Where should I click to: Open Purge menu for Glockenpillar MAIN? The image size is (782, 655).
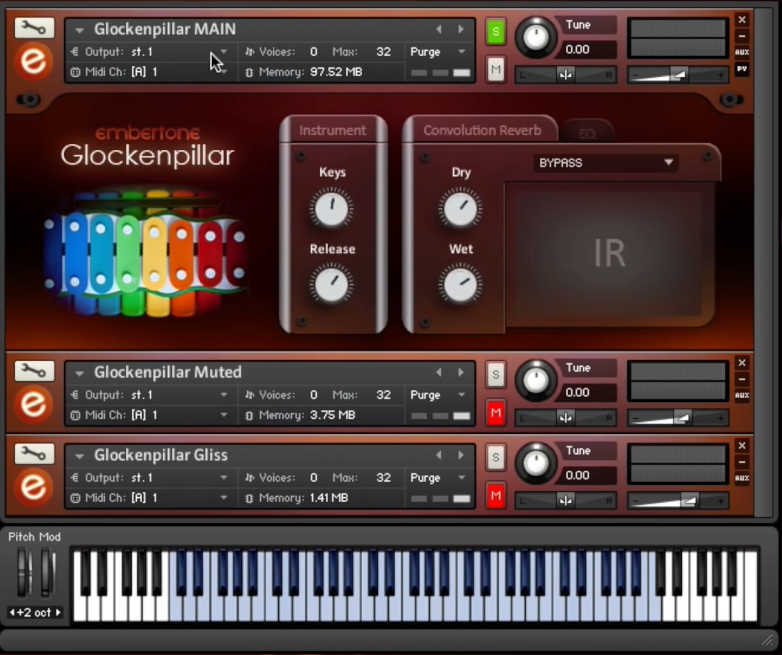pyautogui.click(x=462, y=51)
